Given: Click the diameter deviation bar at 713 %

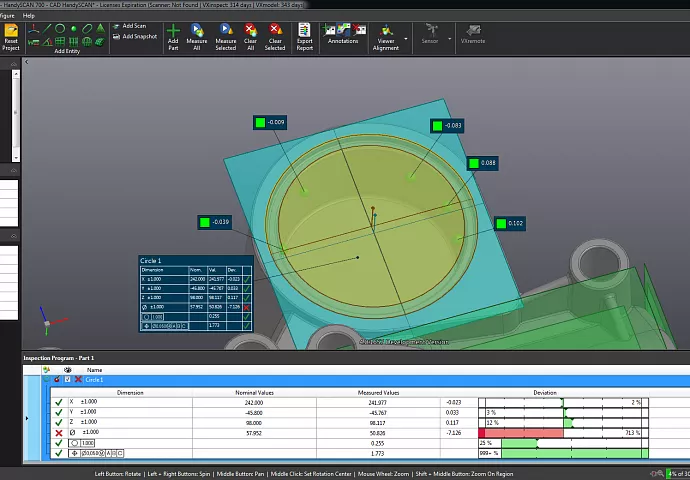Looking at the screenshot, I should coord(563,433).
